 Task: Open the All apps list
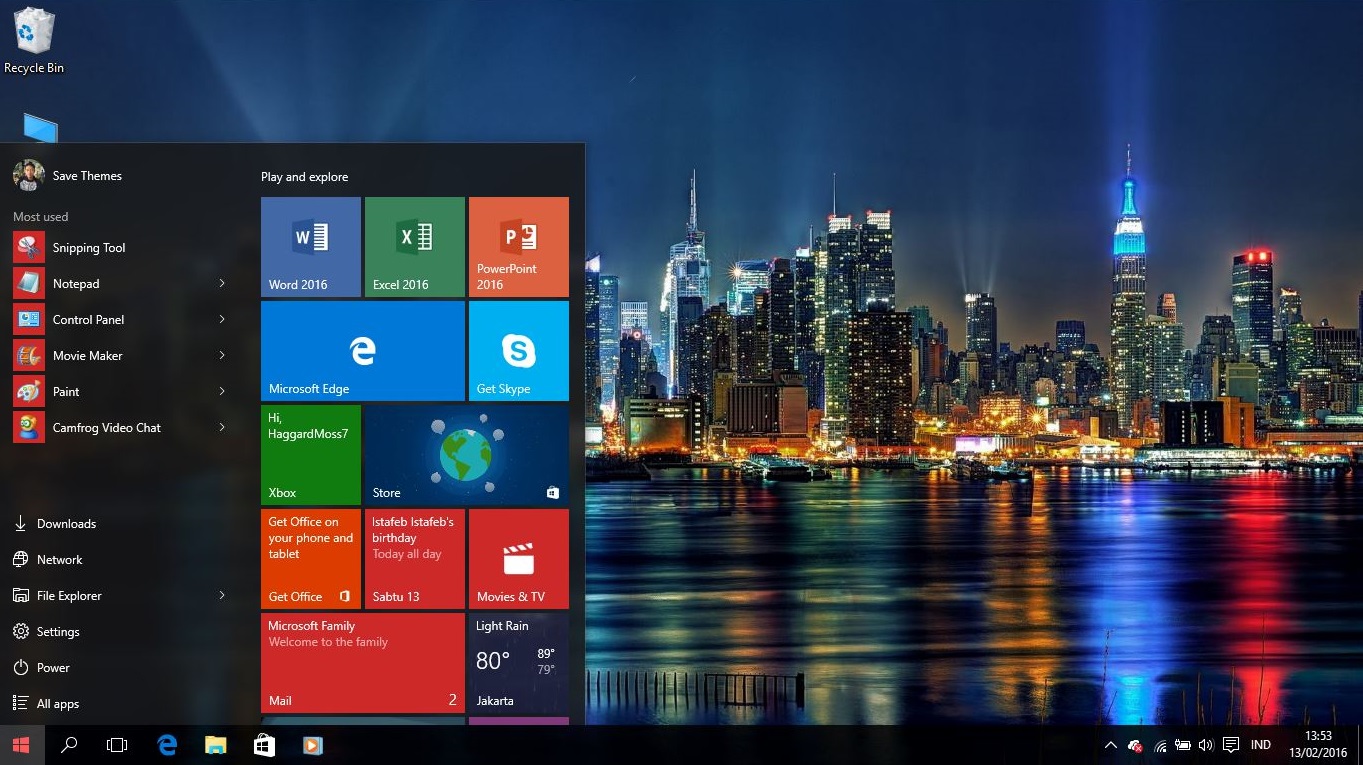(55, 703)
